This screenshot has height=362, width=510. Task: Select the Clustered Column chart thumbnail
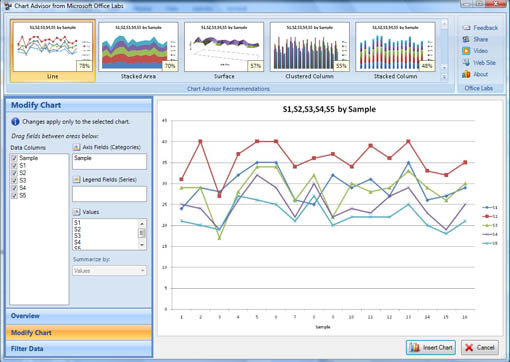pos(309,51)
